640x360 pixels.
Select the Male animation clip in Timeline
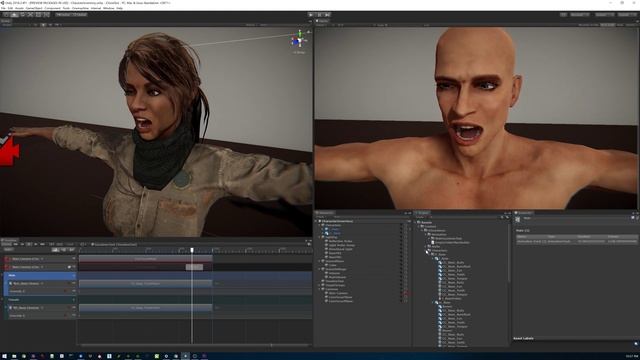tap(146, 283)
